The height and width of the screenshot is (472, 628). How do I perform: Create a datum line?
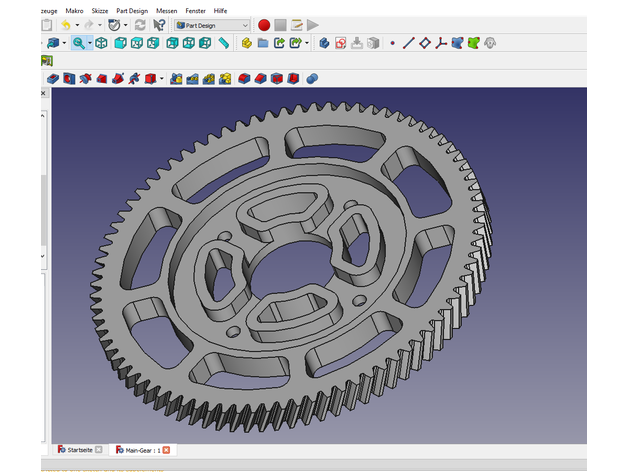pyautogui.click(x=409, y=43)
